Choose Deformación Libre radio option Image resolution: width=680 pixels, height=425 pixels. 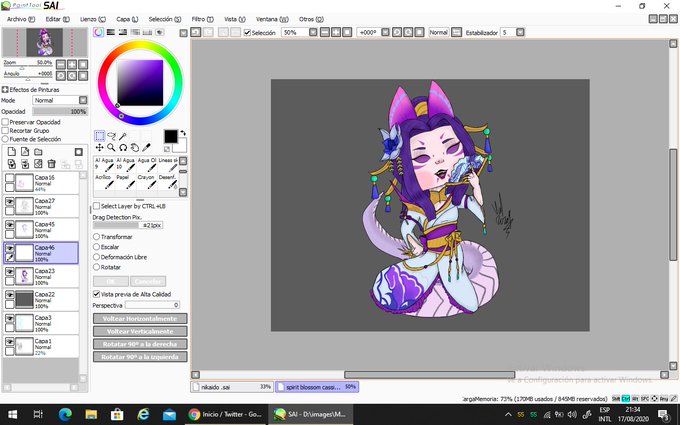coord(97,257)
